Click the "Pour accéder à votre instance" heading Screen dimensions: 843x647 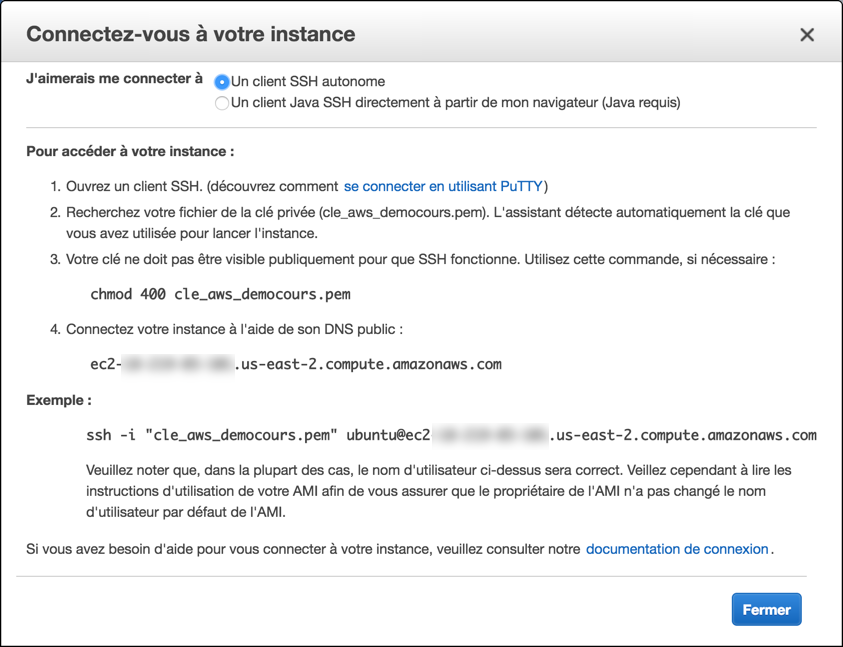pos(130,152)
